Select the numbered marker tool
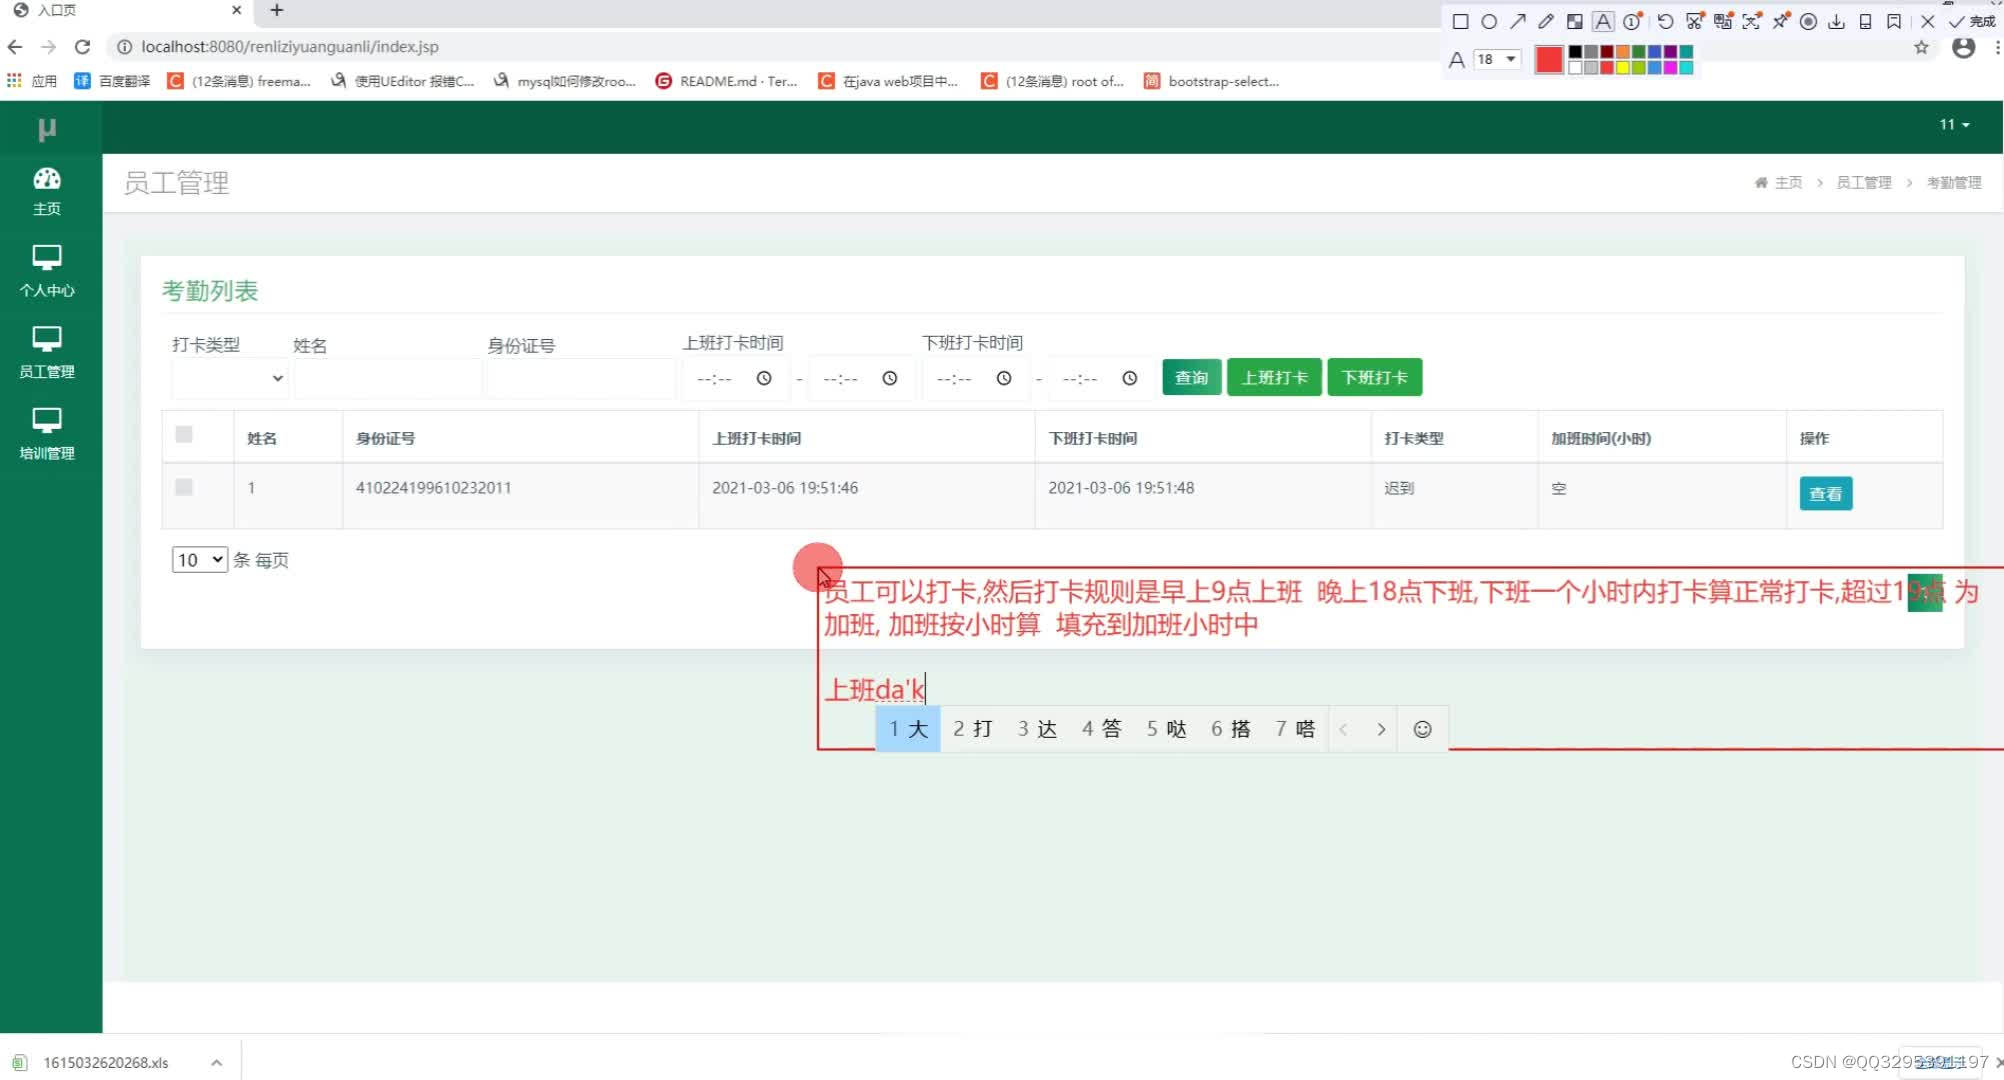 [x=1633, y=22]
